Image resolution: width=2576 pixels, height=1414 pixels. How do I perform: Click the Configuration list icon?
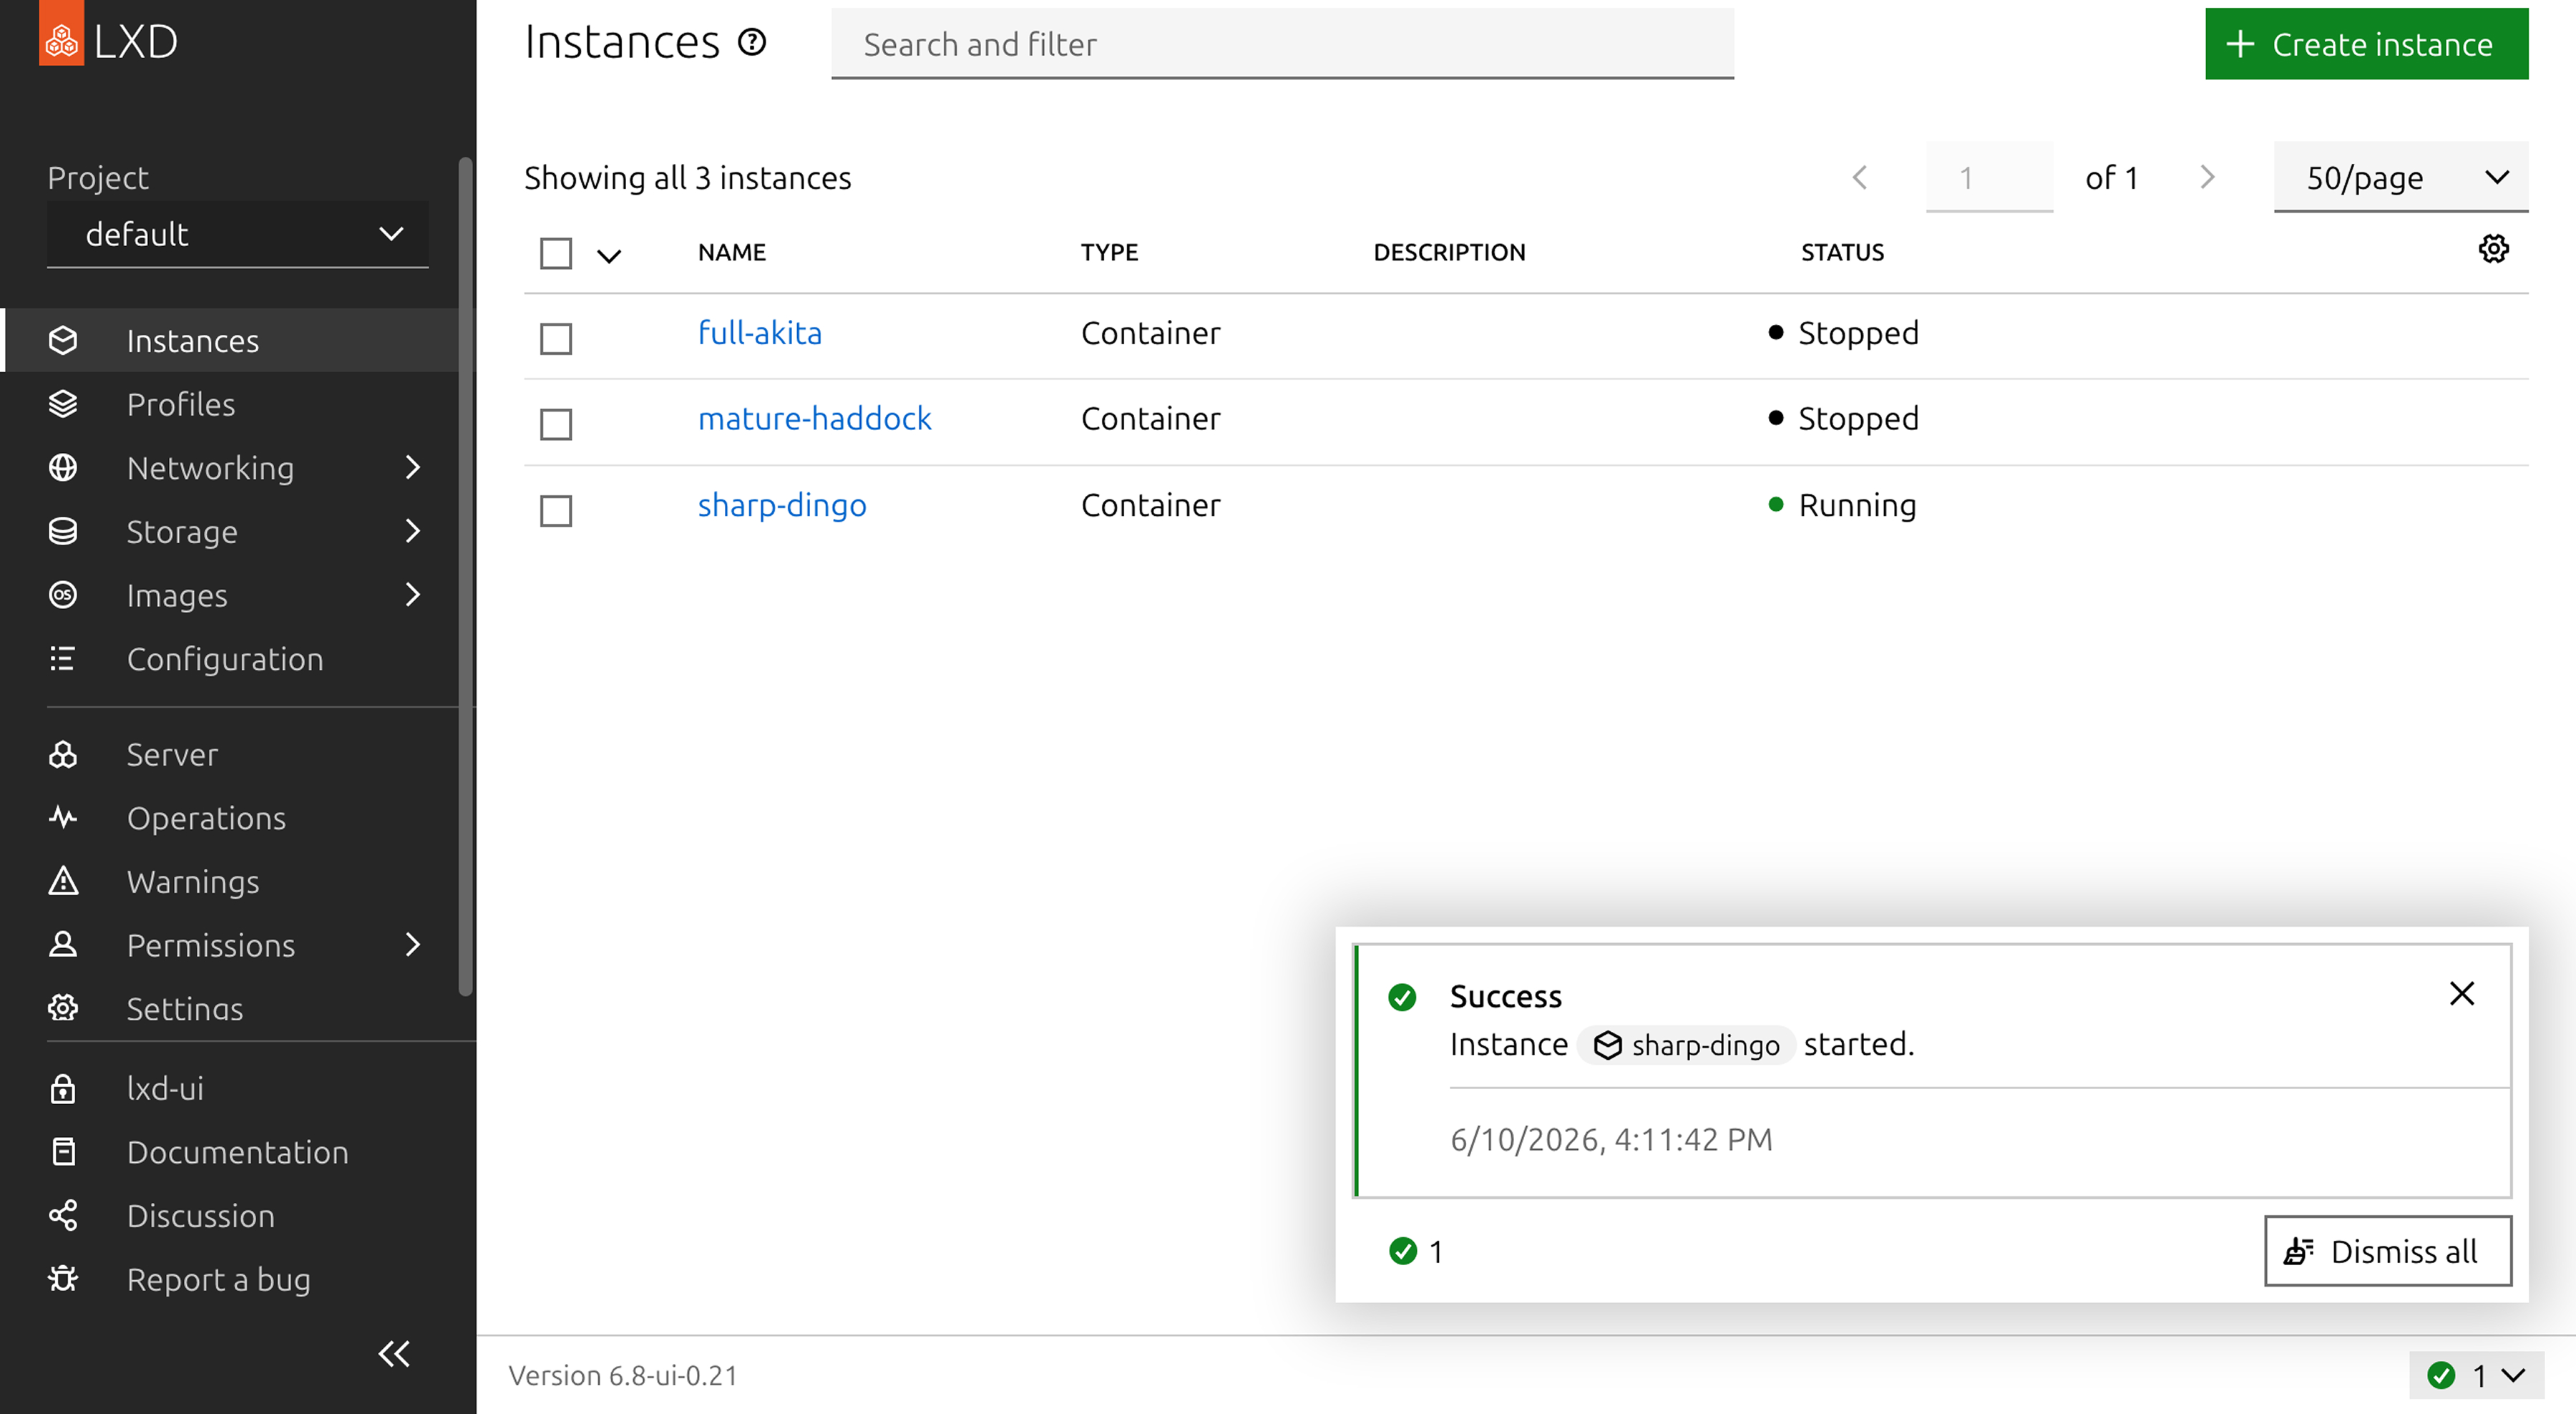click(x=63, y=659)
